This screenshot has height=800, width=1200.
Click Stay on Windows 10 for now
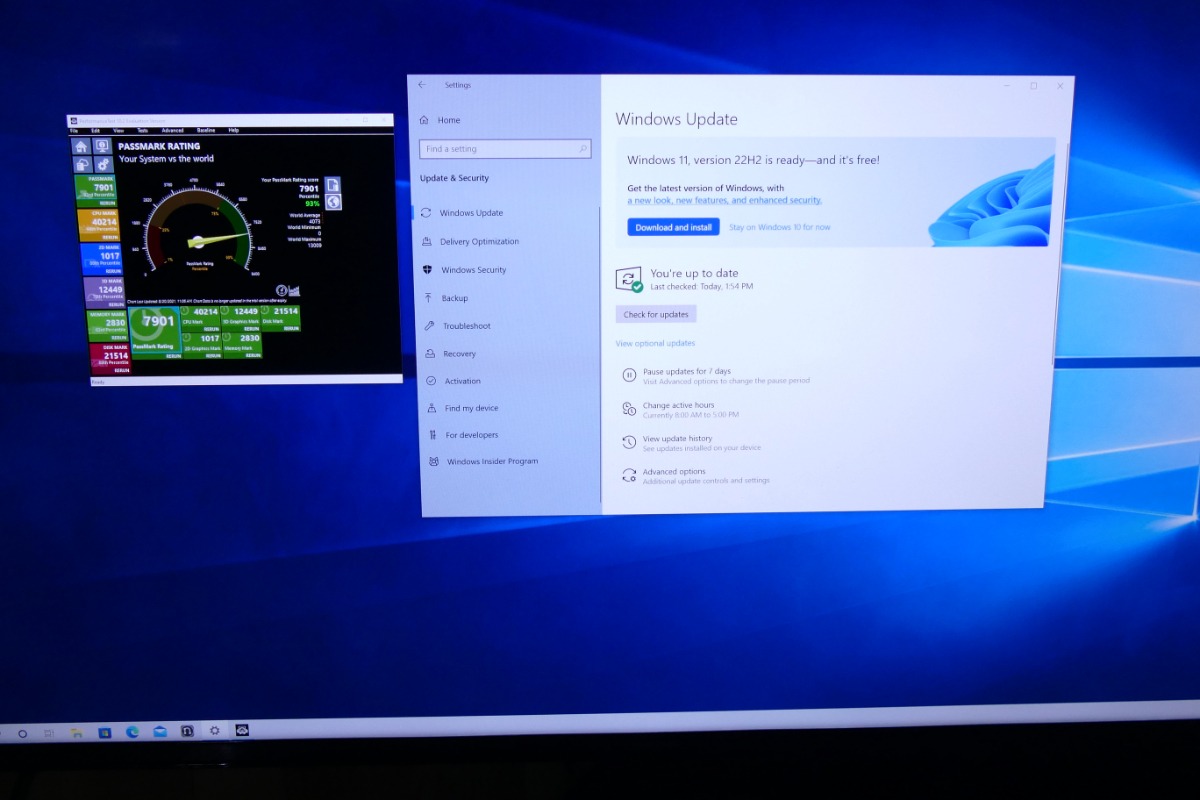[780, 227]
